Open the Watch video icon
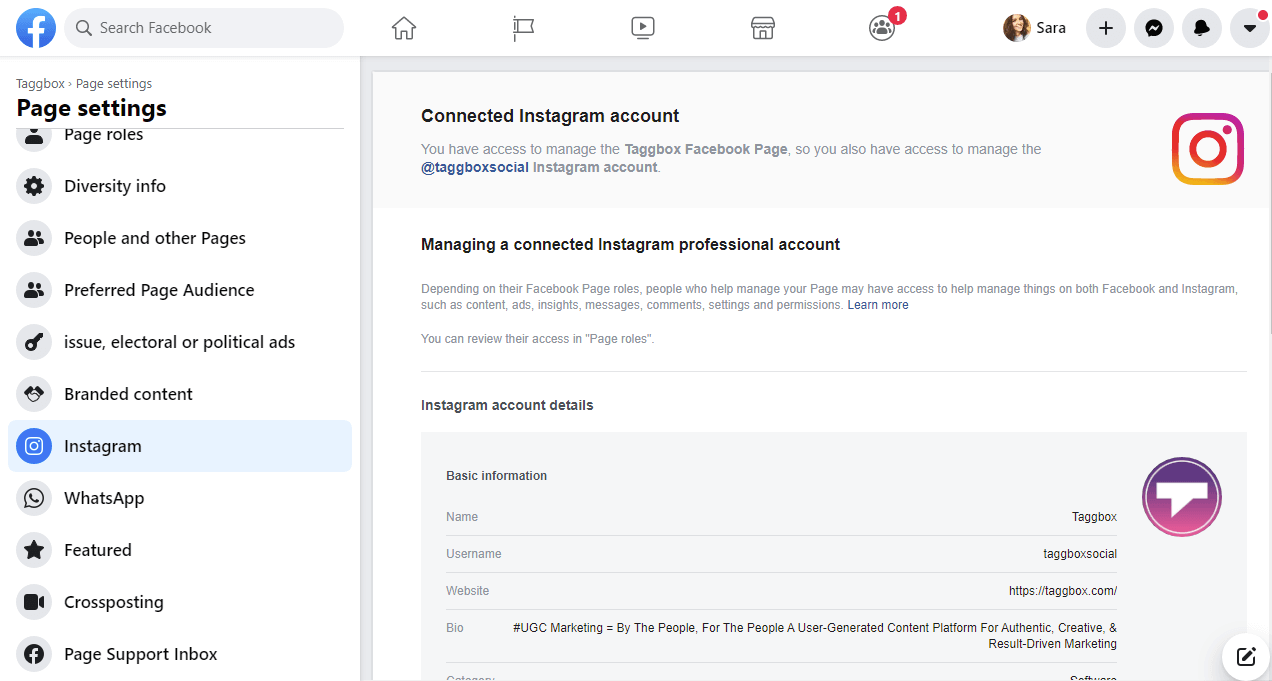The height and width of the screenshot is (681, 1272). pyautogui.click(x=643, y=28)
